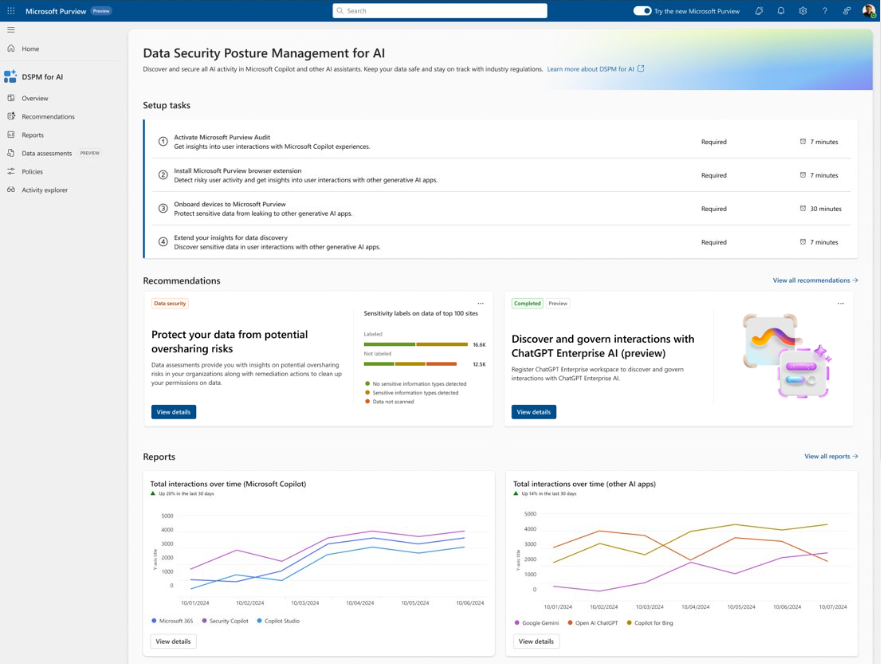Open the help question mark icon
881x664 pixels.
823,10
